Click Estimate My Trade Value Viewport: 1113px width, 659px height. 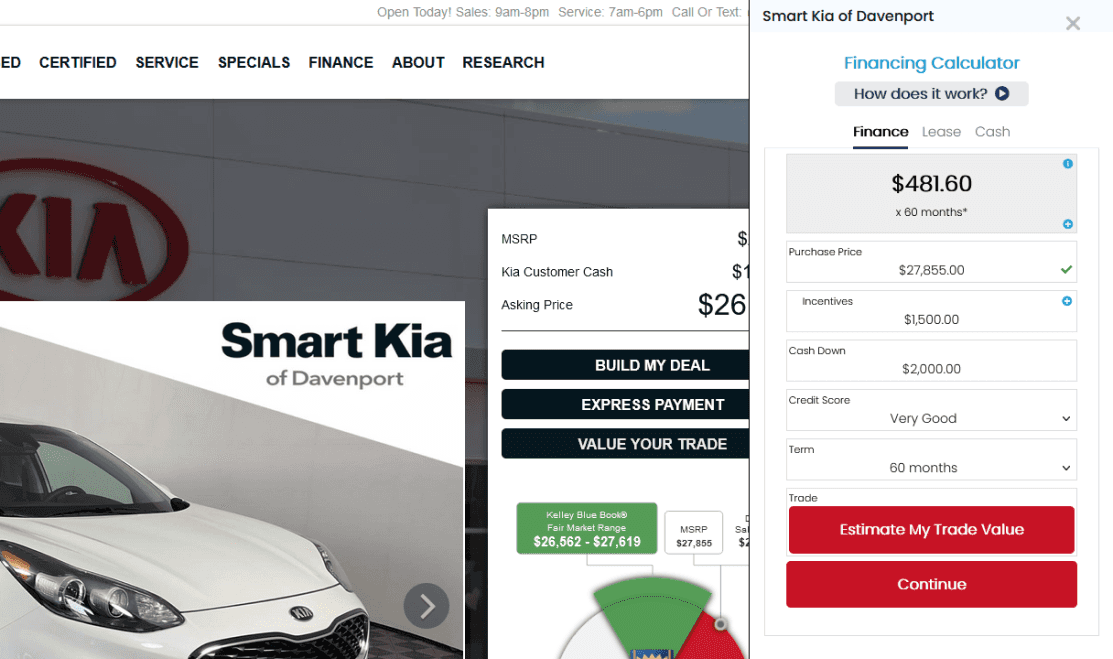(x=931, y=530)
